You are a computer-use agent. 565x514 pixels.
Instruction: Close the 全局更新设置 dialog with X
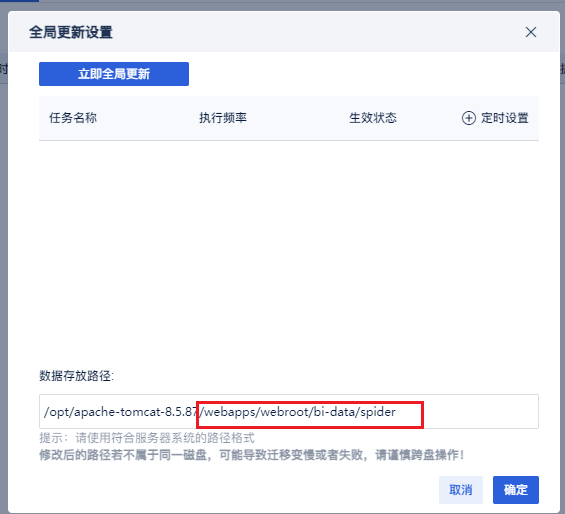531,32
